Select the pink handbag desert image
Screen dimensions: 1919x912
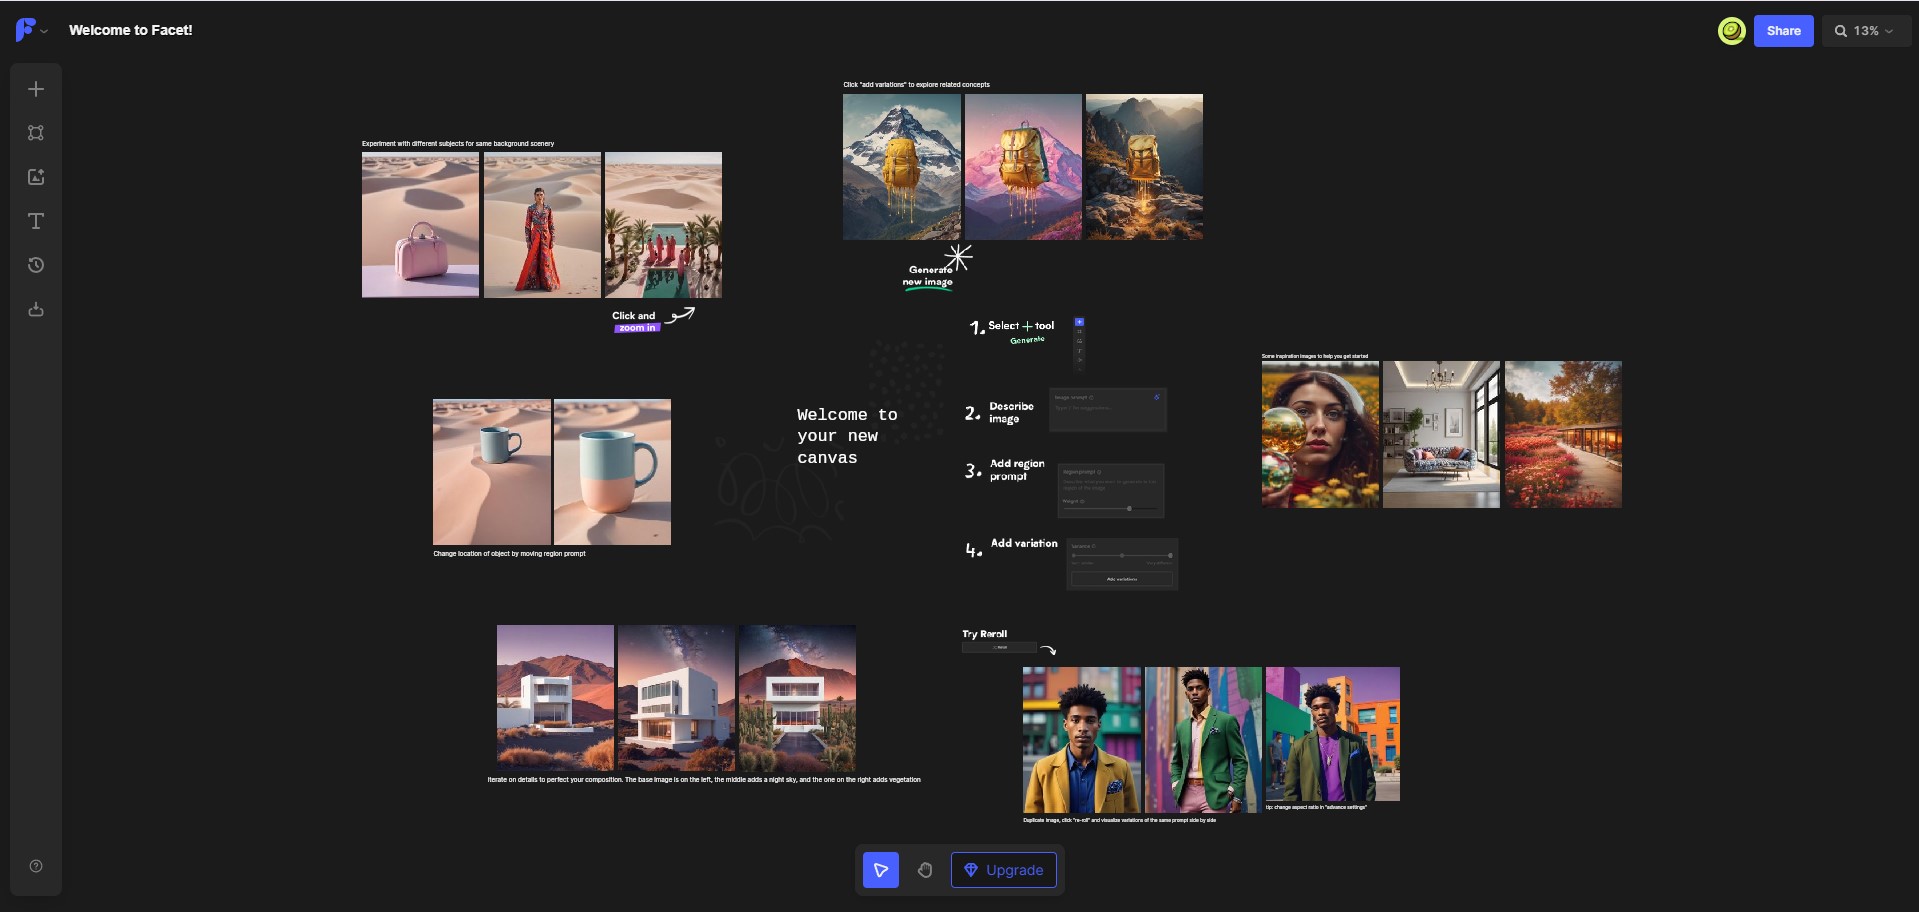pyautogui.click(x=420, y=225)
